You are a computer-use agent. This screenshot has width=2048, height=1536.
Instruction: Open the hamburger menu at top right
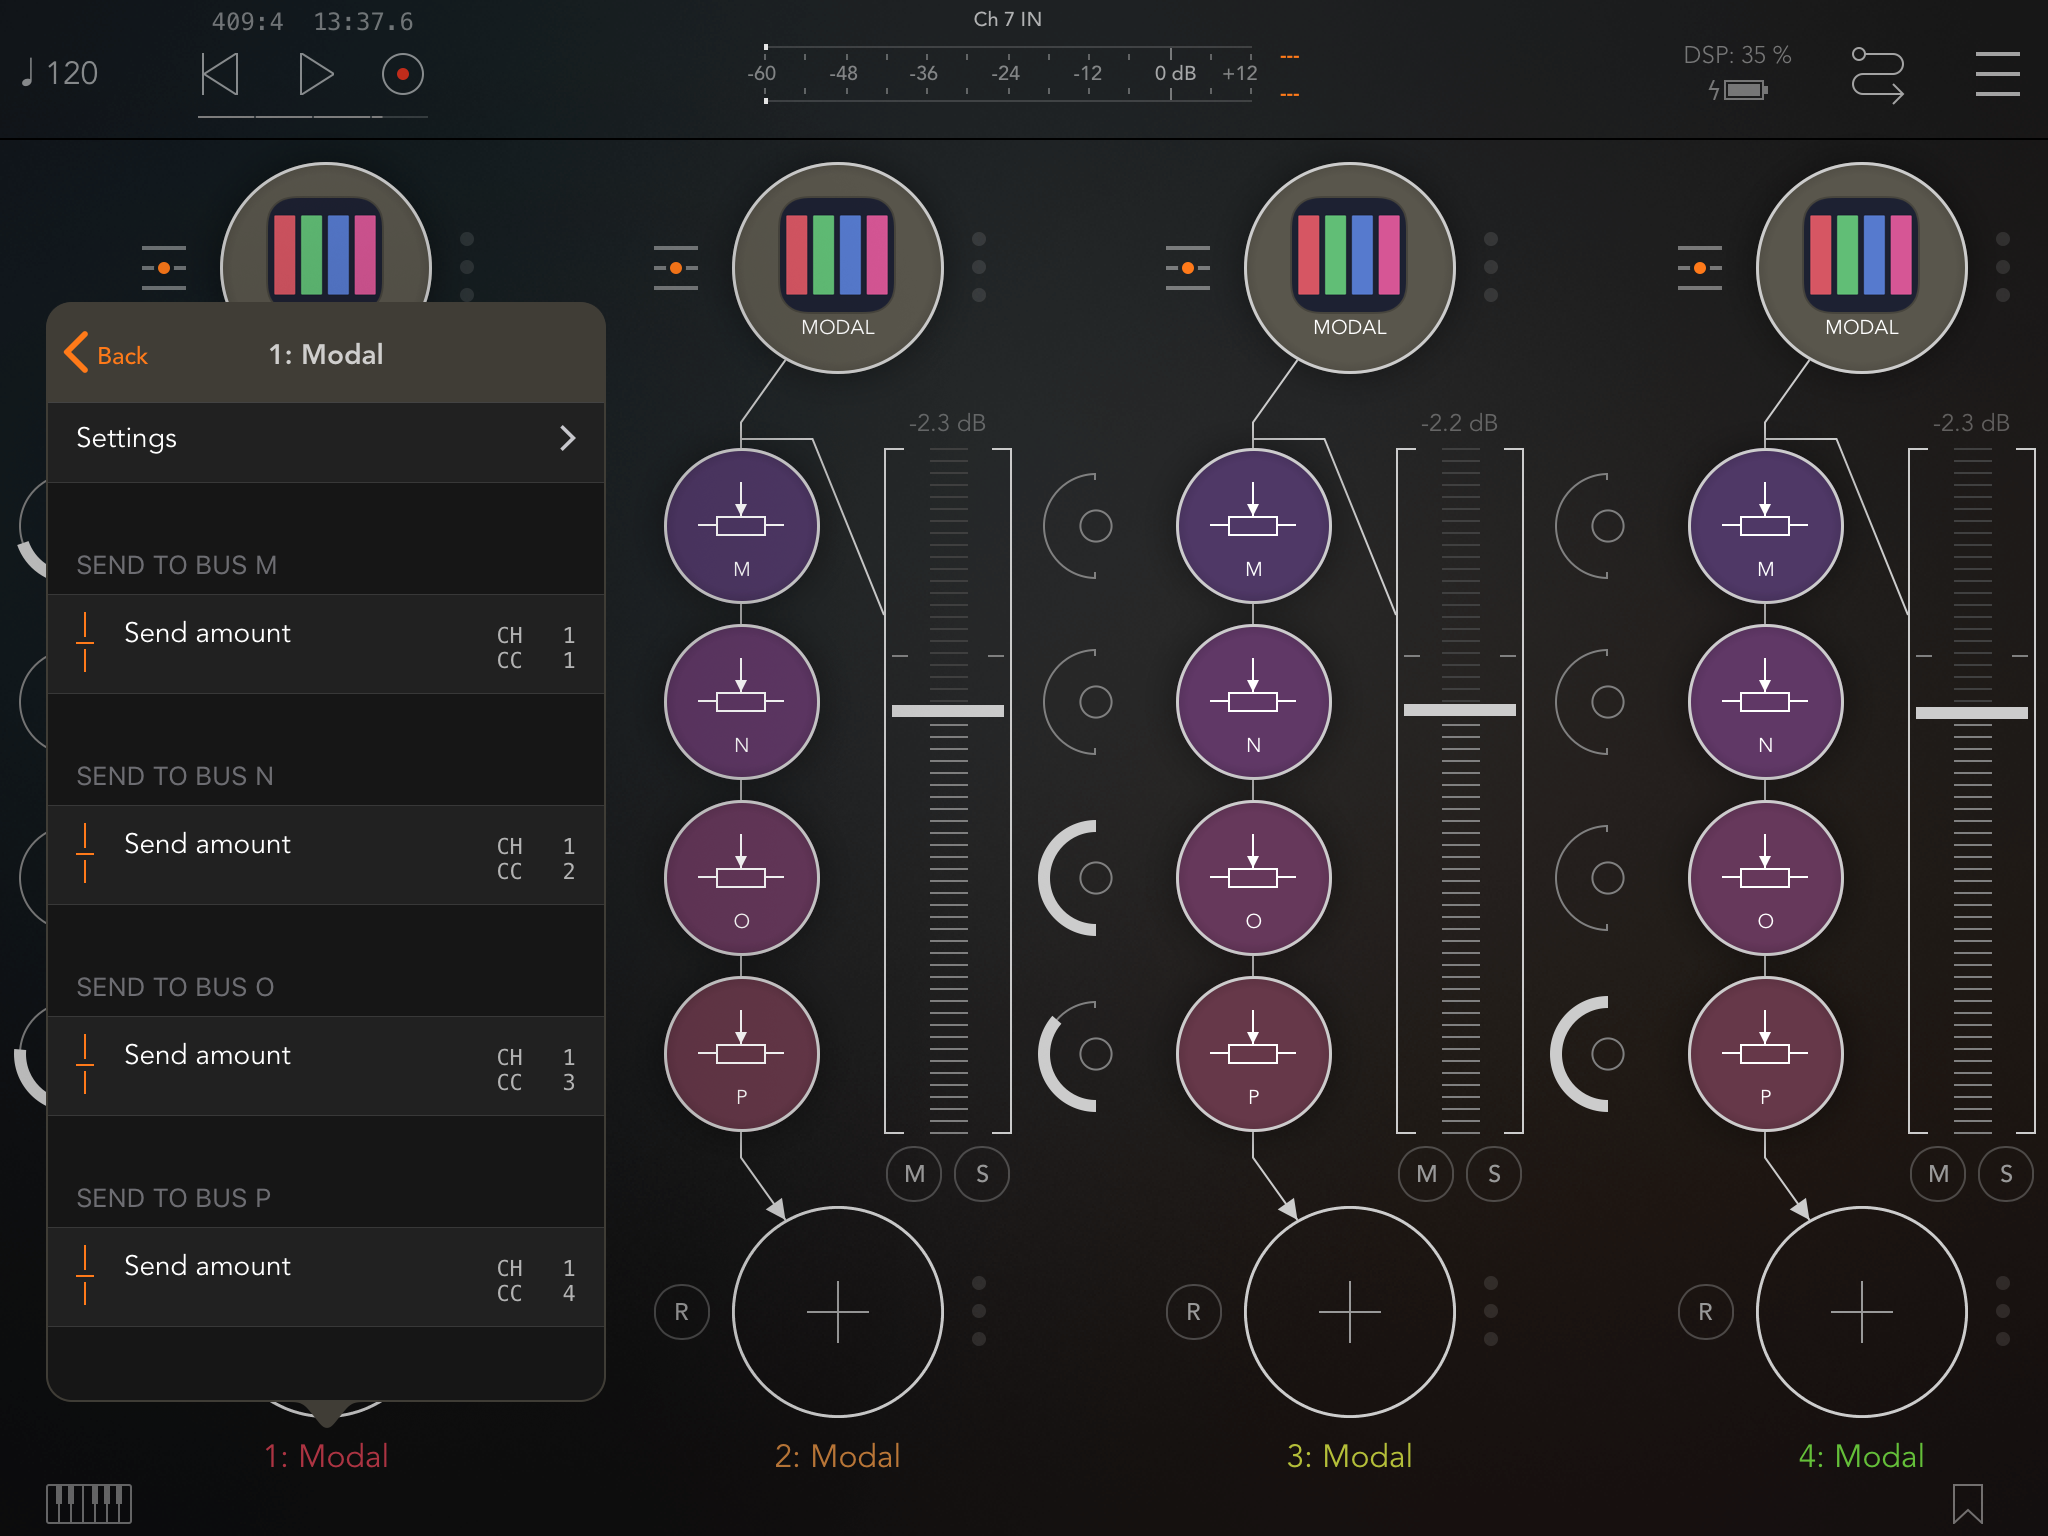[1997, 75]
